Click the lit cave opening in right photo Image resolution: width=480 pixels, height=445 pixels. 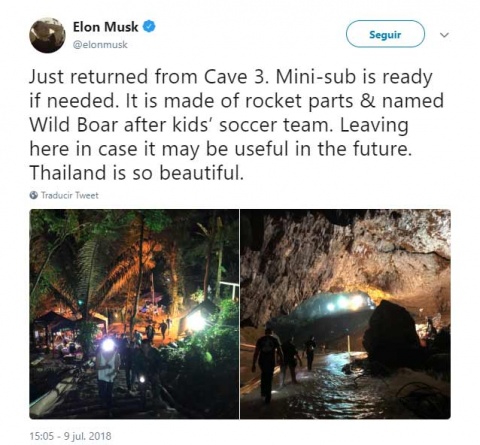pos(342,305)
